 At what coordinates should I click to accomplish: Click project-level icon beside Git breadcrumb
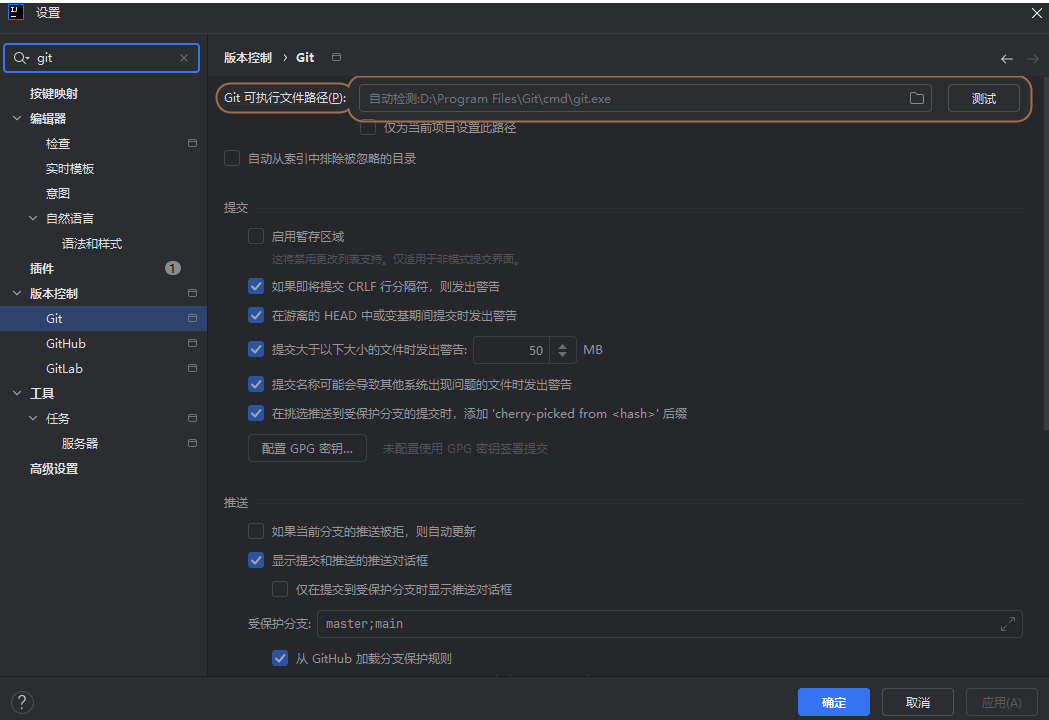337,58
